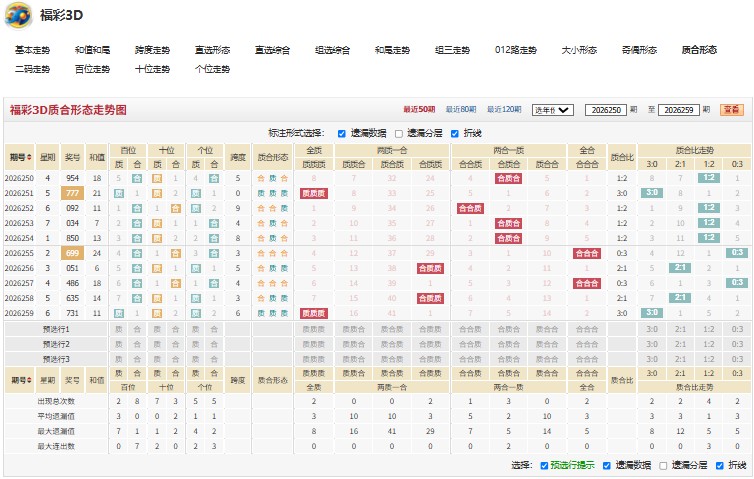Click teal 0:3 marker in row 2026257
Screen dimensions: 754x479
[x=737, y=283]
